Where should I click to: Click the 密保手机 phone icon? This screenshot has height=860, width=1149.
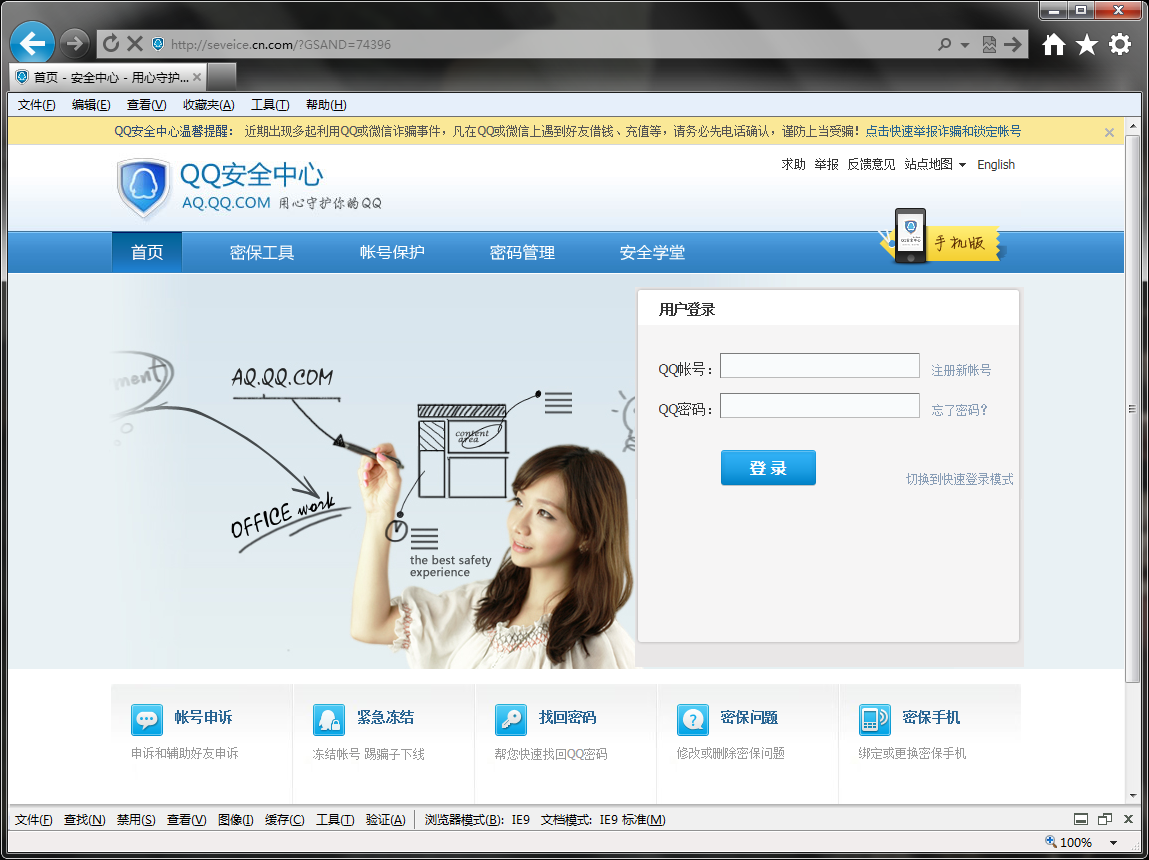tap(874, 719)
